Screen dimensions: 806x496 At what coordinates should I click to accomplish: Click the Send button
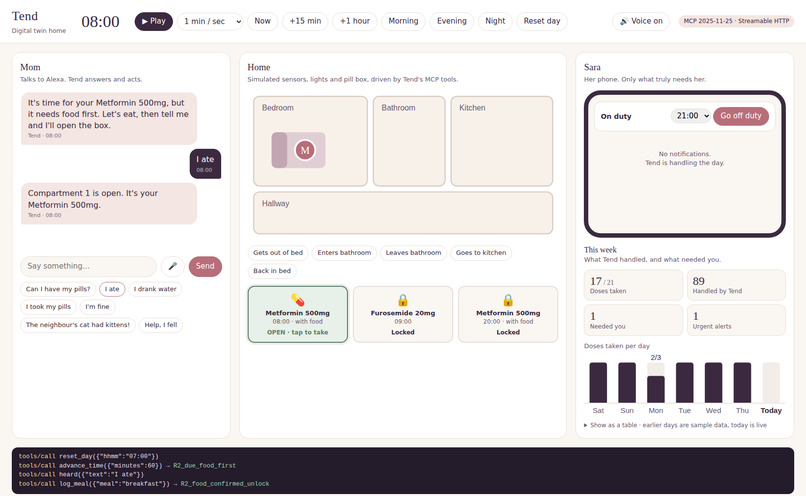coord(205,266)
